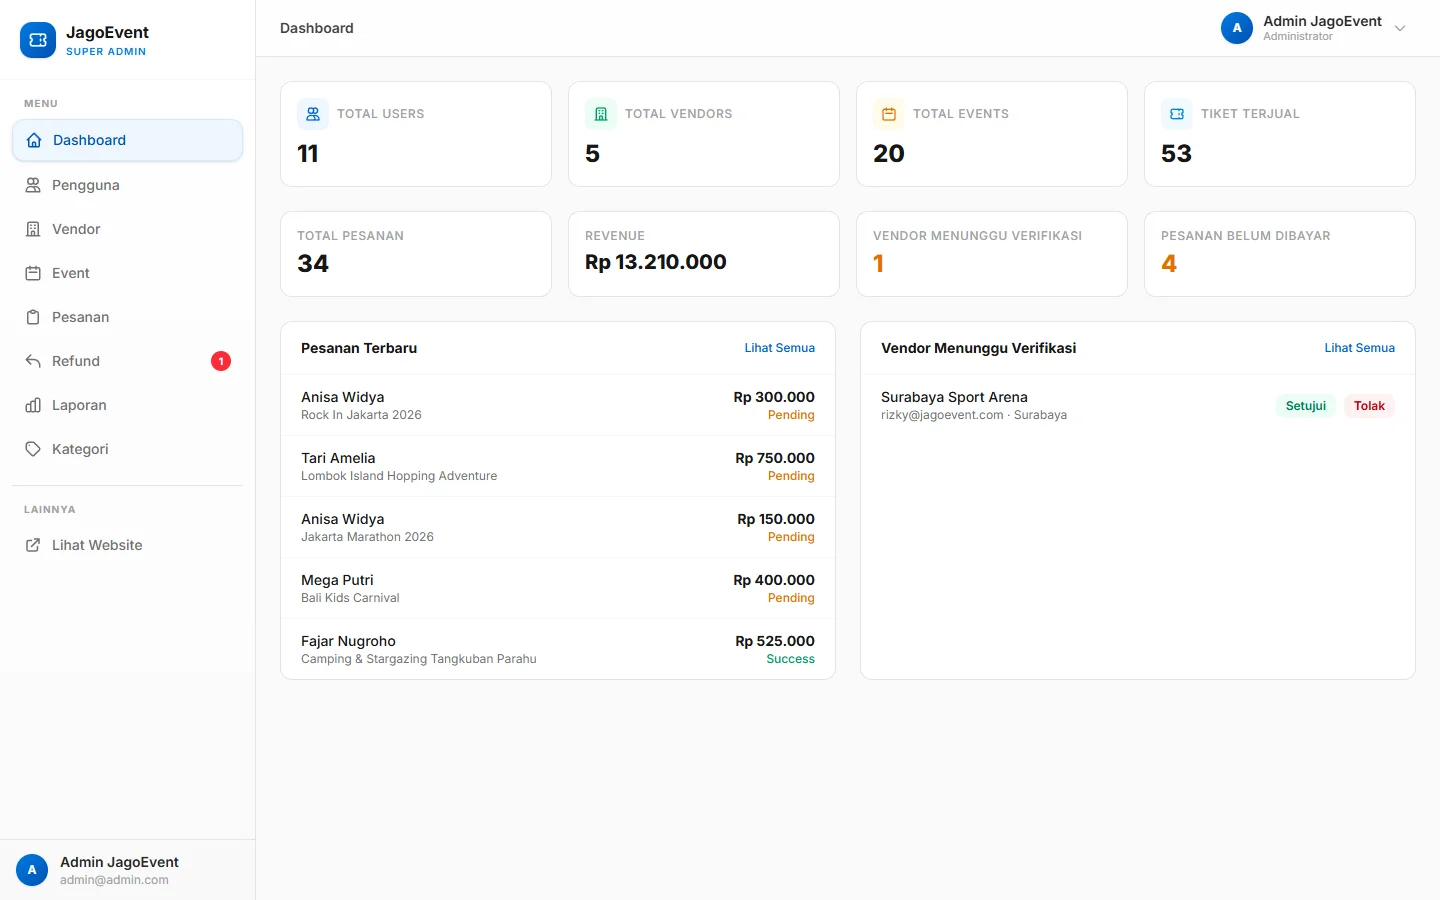Click the Laporan chart icon
Screen dimensions: 1440x900
click(x=33, y=405)
